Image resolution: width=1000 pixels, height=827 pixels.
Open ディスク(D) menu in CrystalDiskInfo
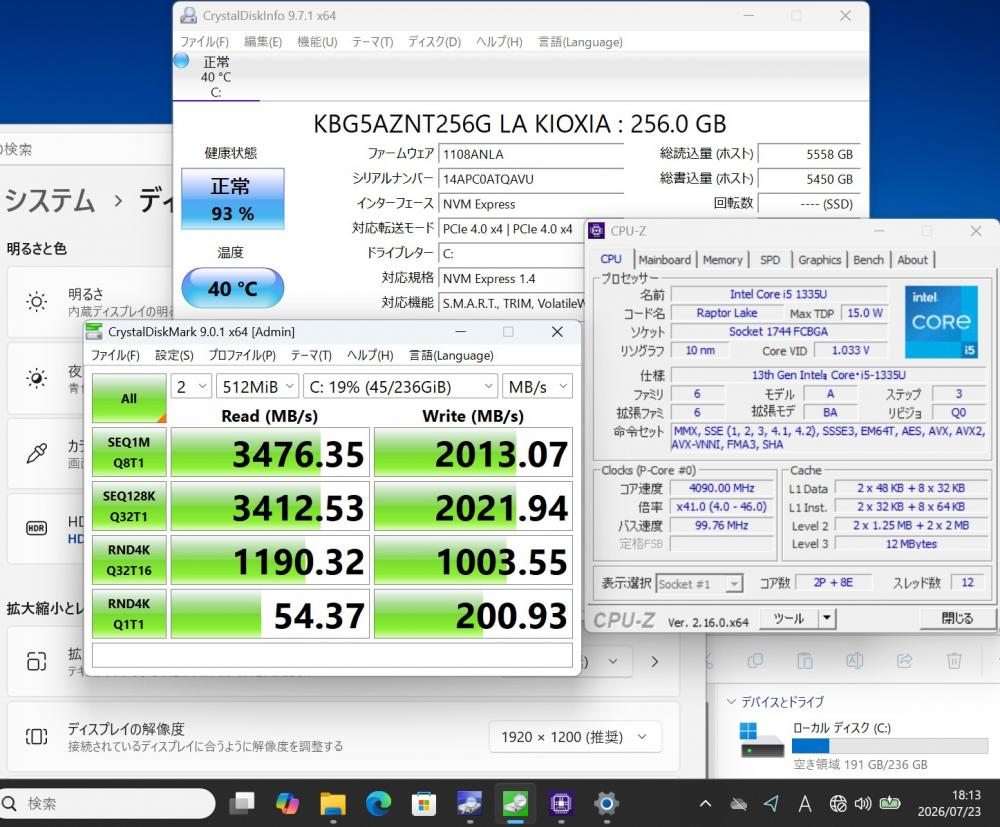(434, 42)
